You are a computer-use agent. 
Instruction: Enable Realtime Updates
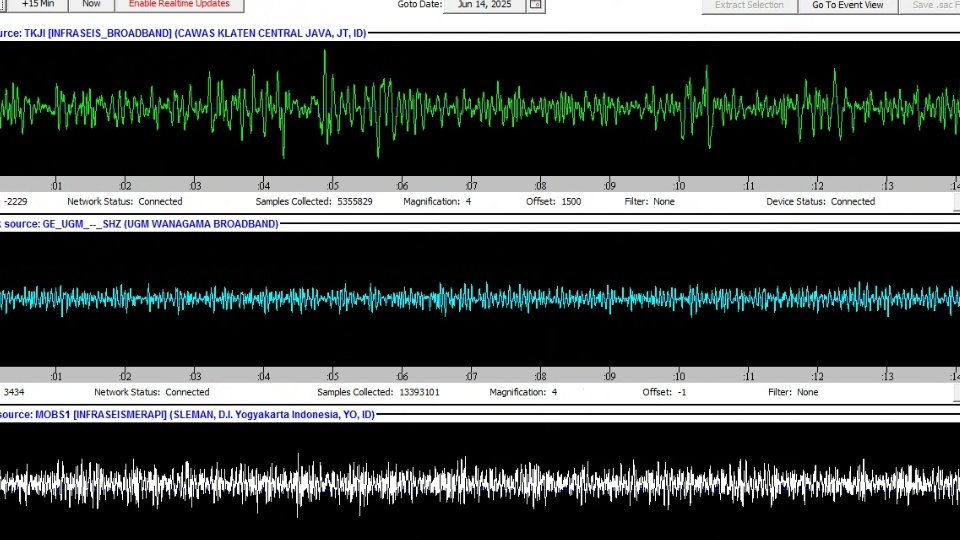click(179, 4)
